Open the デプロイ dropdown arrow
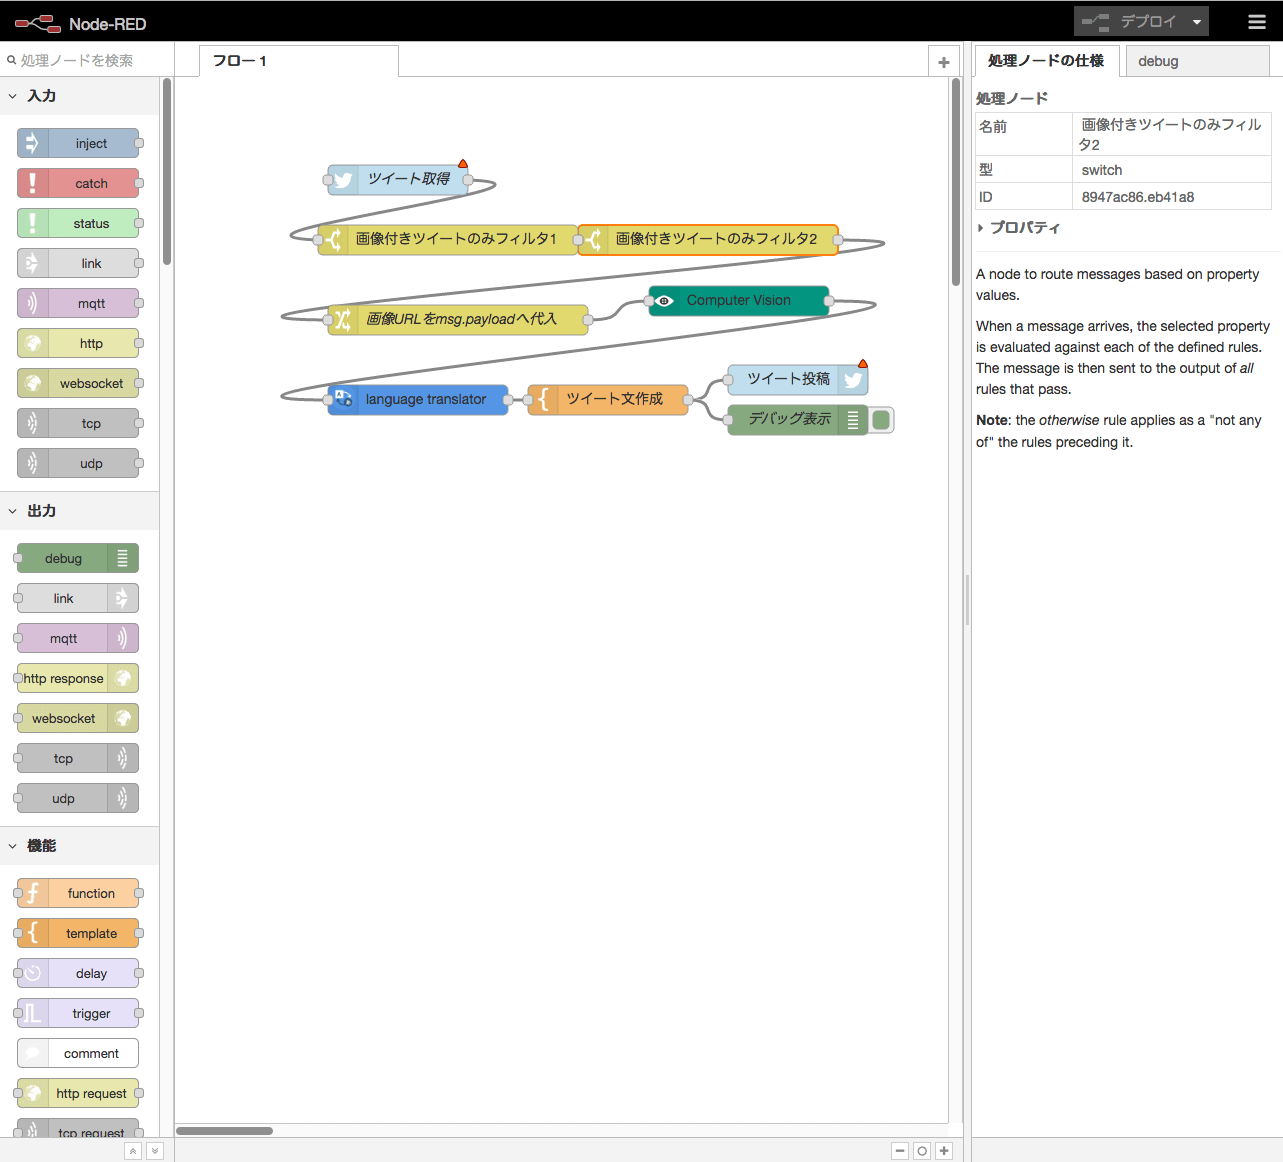Viewport: 1283px width, 1162px height. [x=1196, y=21]
